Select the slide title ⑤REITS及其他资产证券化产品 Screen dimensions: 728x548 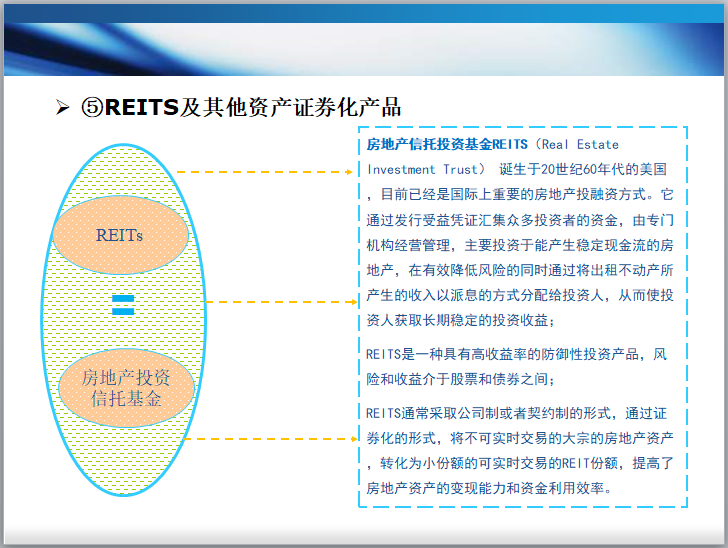[x=241, y=107]
